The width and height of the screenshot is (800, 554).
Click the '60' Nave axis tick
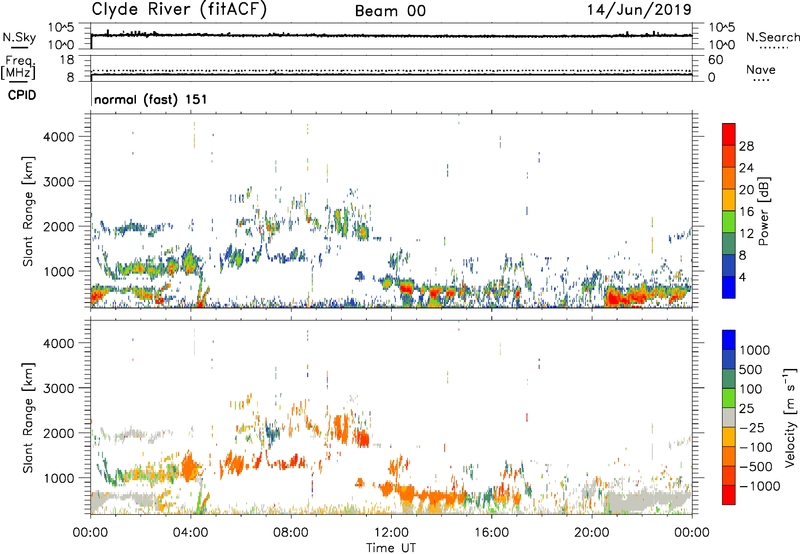pyautogui.click(x=716, y=60)
